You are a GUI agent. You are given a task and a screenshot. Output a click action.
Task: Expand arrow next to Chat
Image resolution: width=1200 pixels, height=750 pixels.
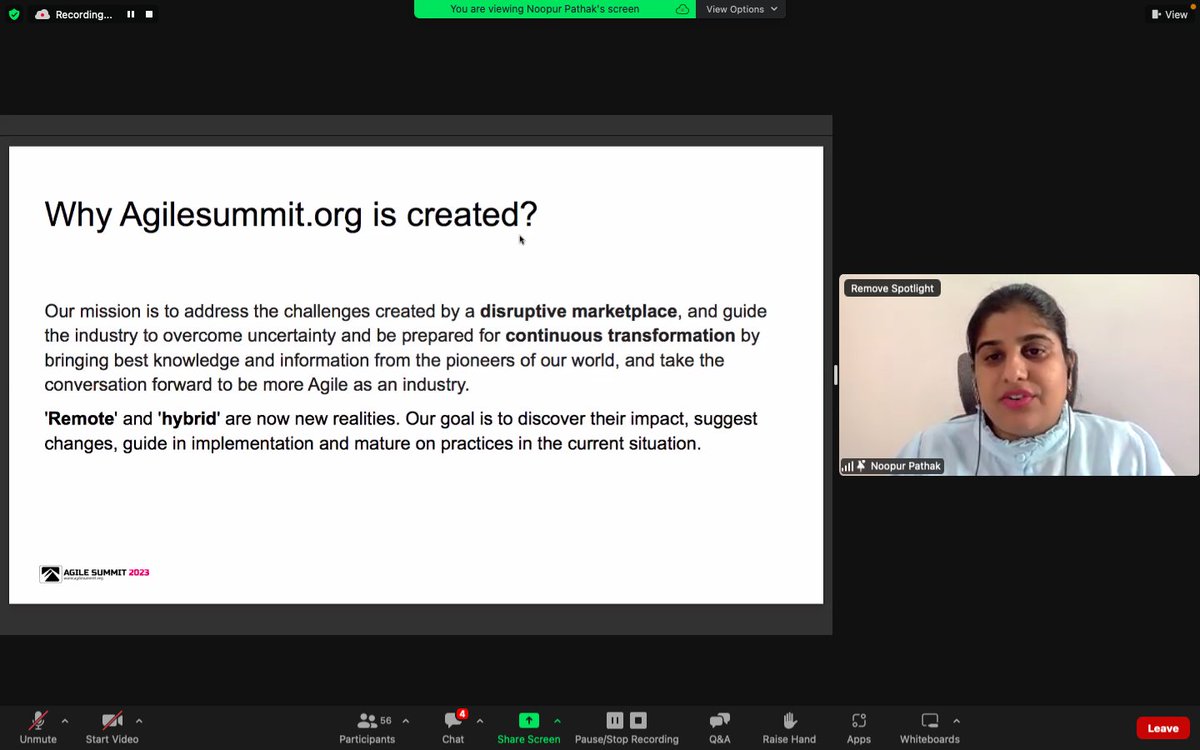click(480, 720)
